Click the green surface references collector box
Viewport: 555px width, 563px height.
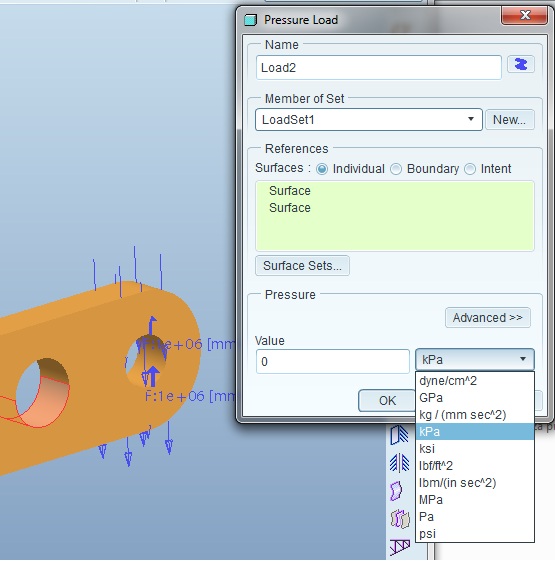point(395,216)
